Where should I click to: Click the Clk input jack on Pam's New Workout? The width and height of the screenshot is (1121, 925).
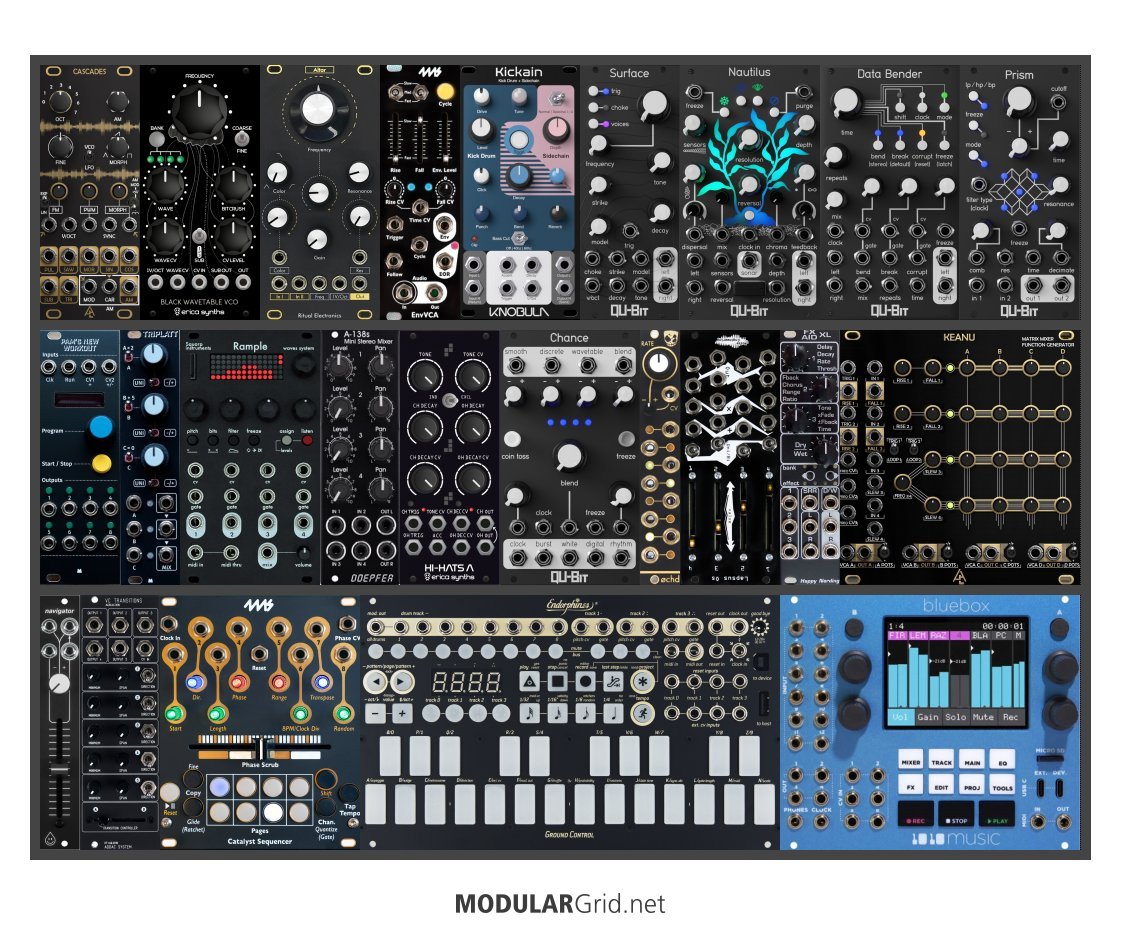point(49,367)
